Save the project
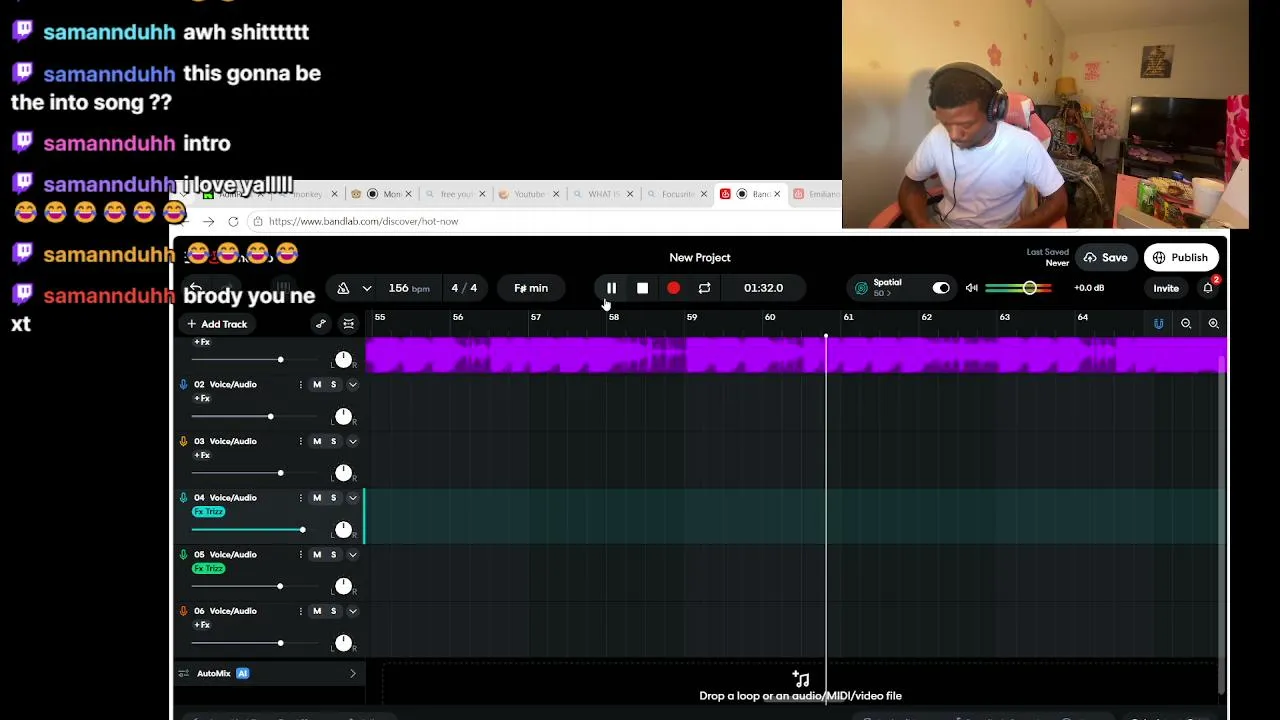Viewport: 1280px width, 720px height. tap(1106, 258)
